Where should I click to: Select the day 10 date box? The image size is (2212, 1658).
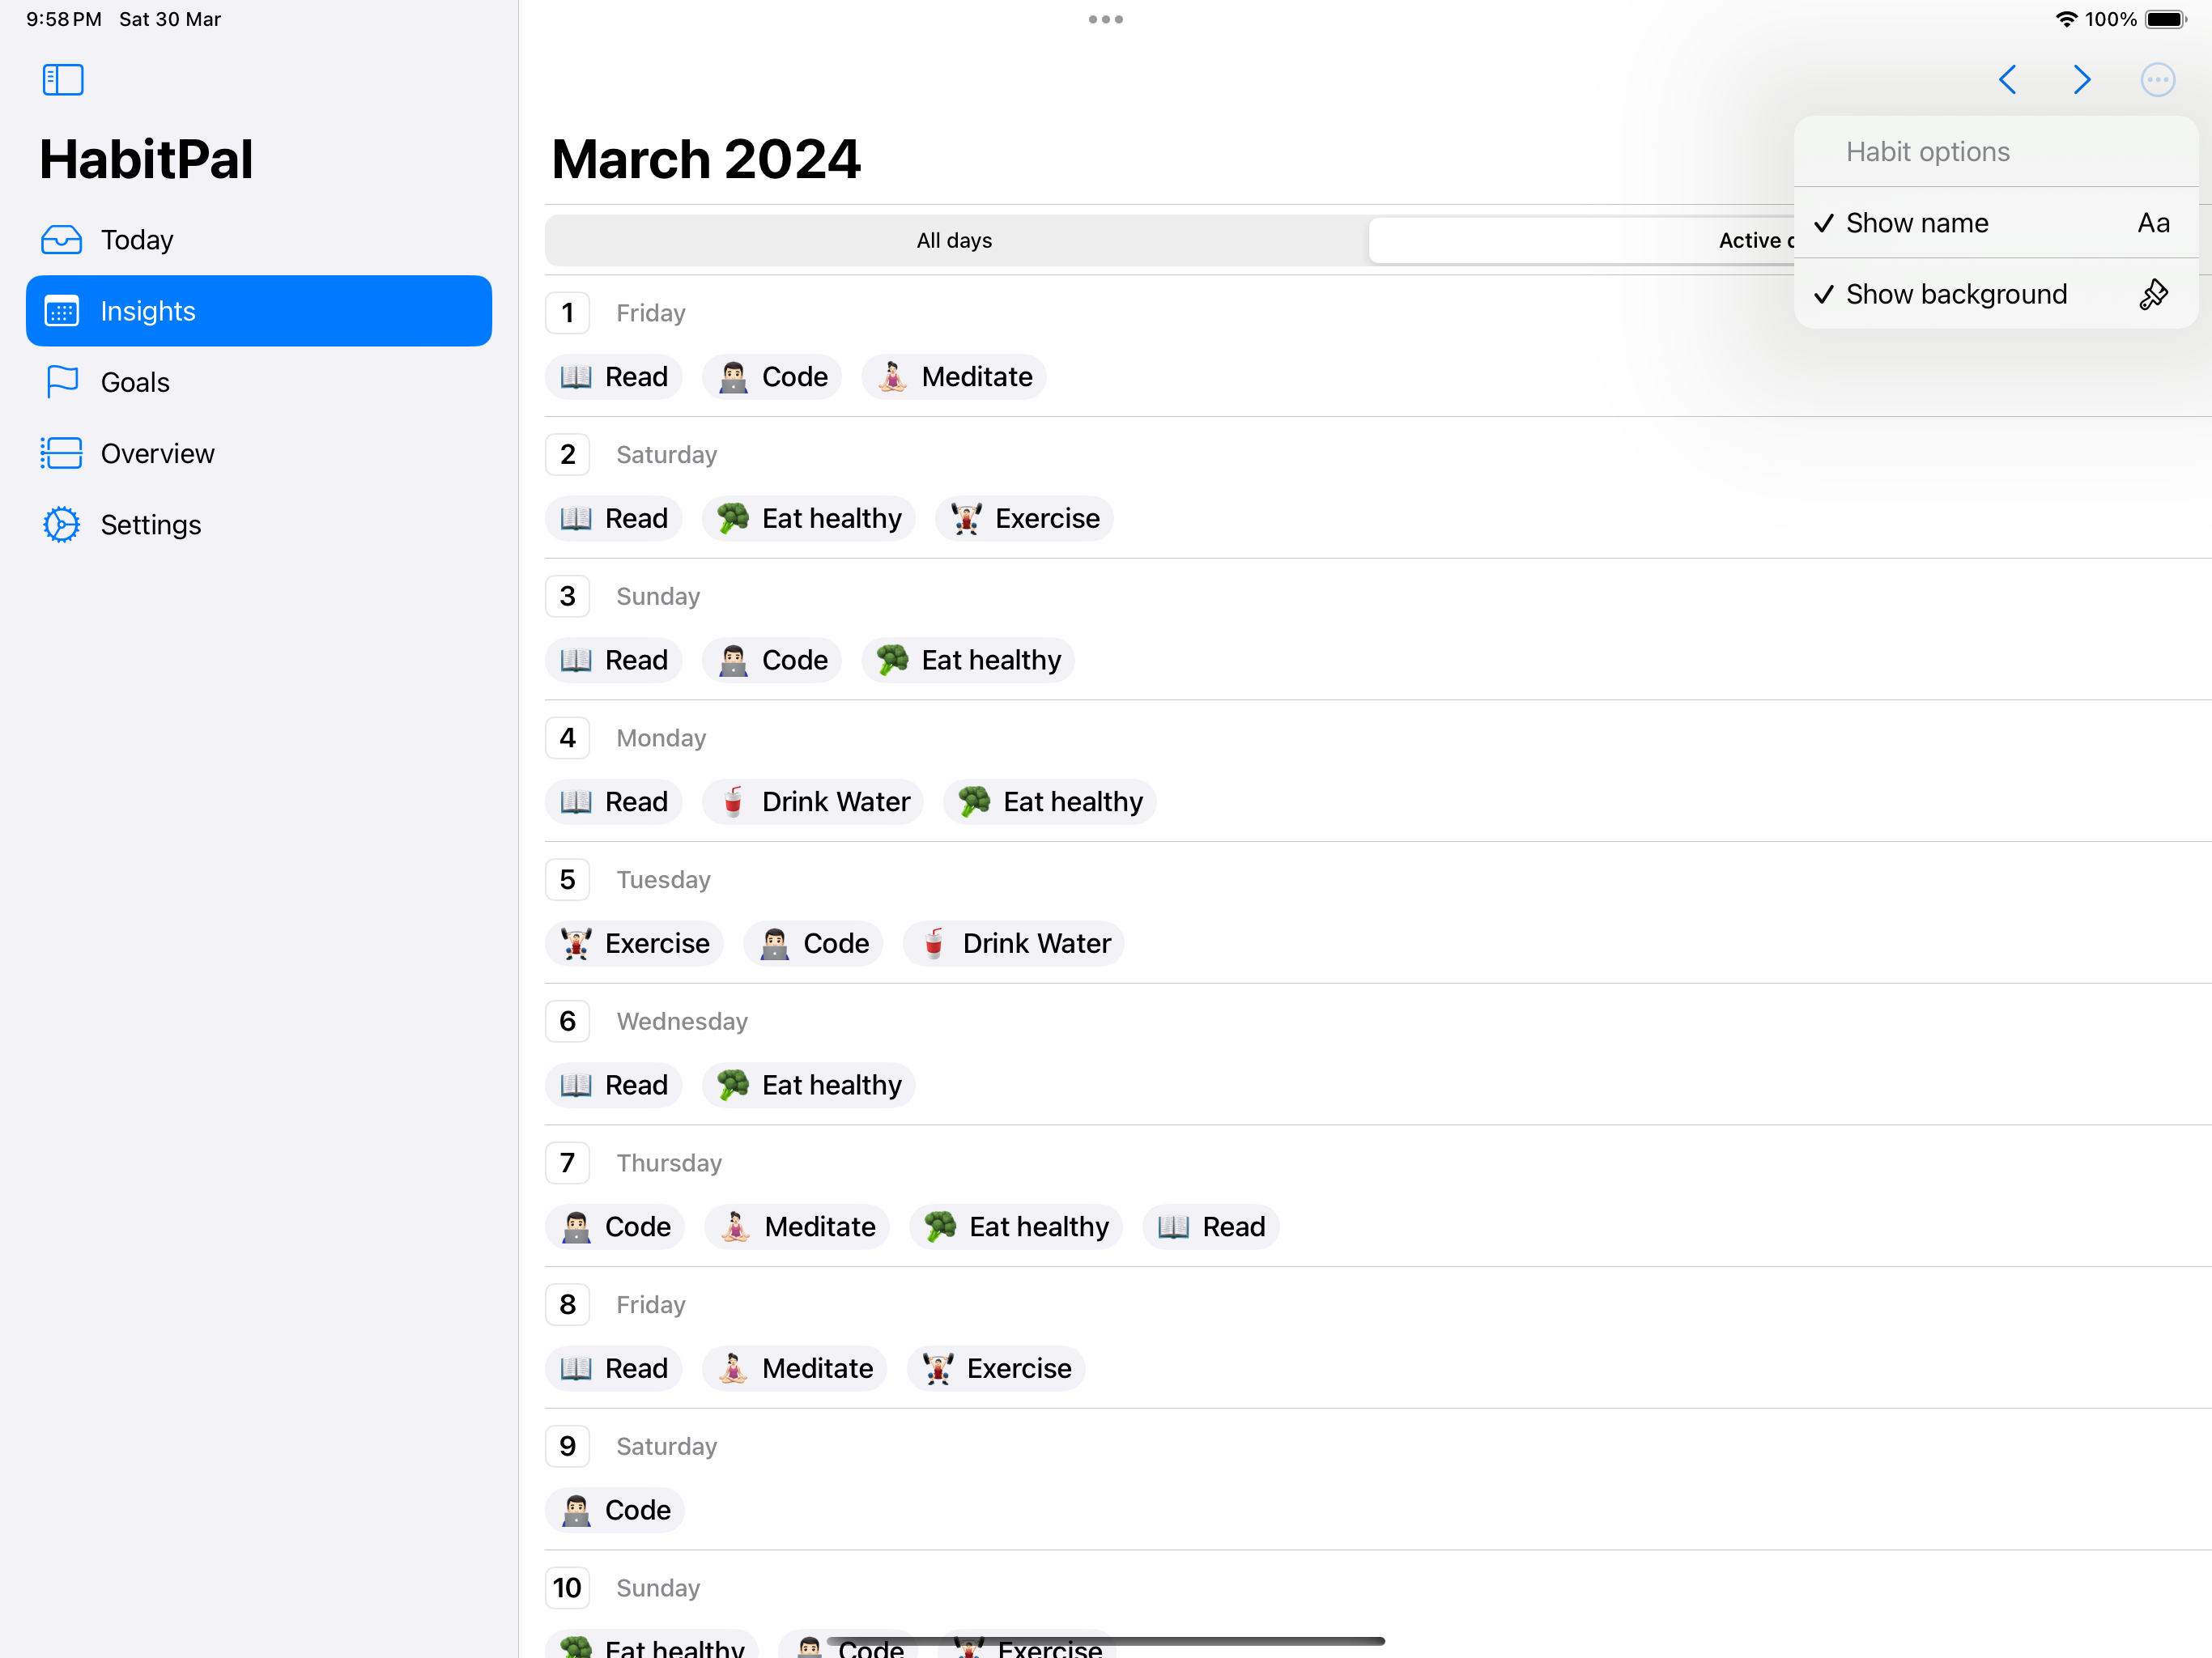coord(567,1588)
